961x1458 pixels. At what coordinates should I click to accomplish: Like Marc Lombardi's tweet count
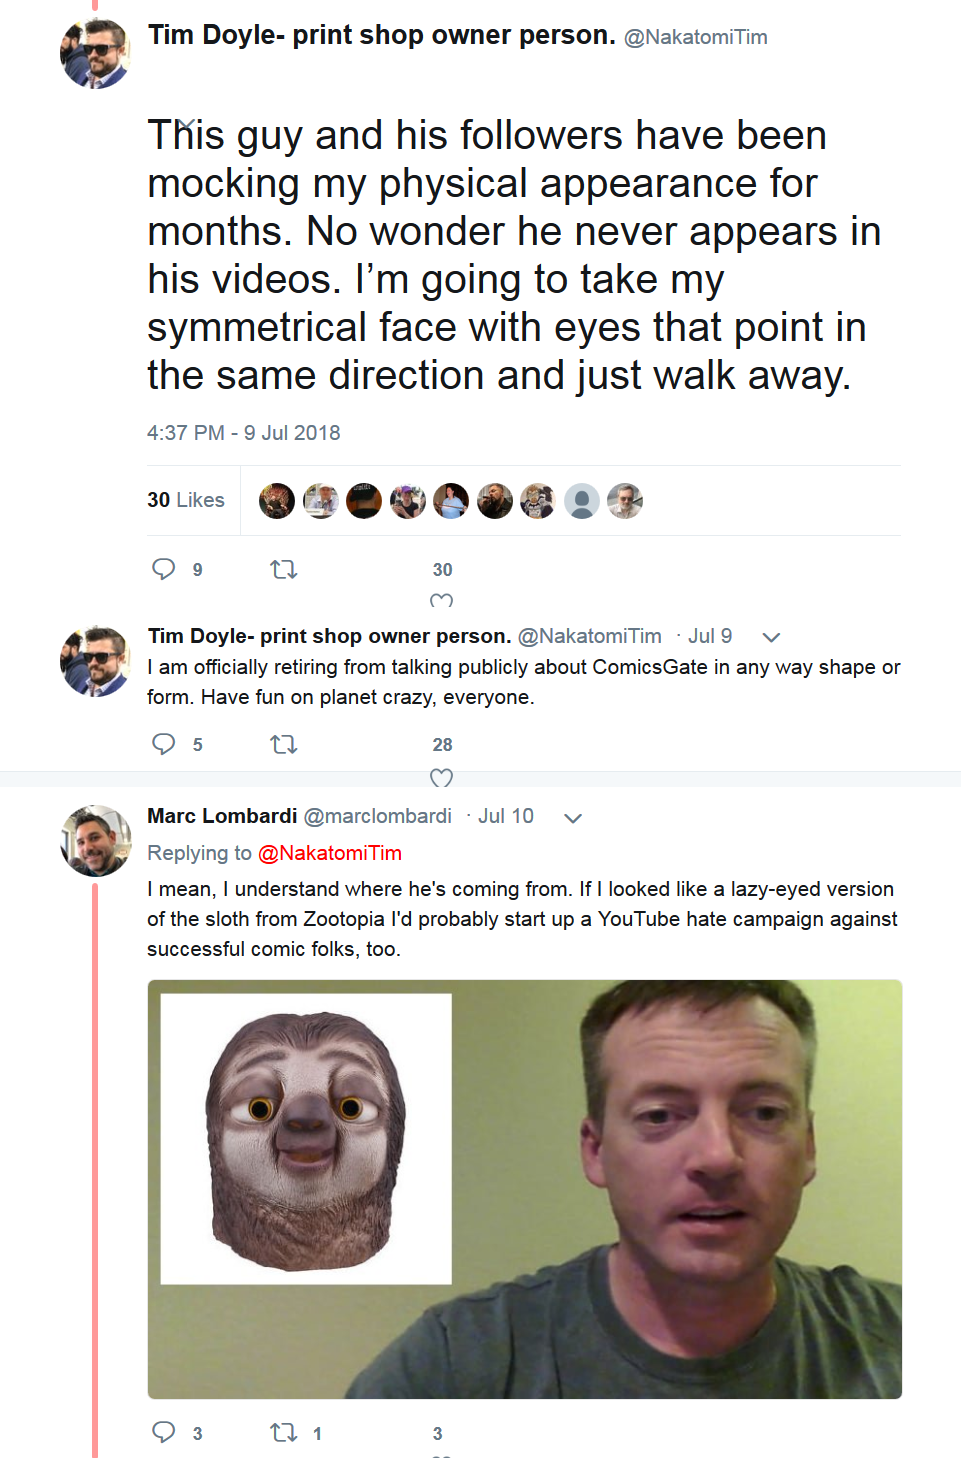437,1434
